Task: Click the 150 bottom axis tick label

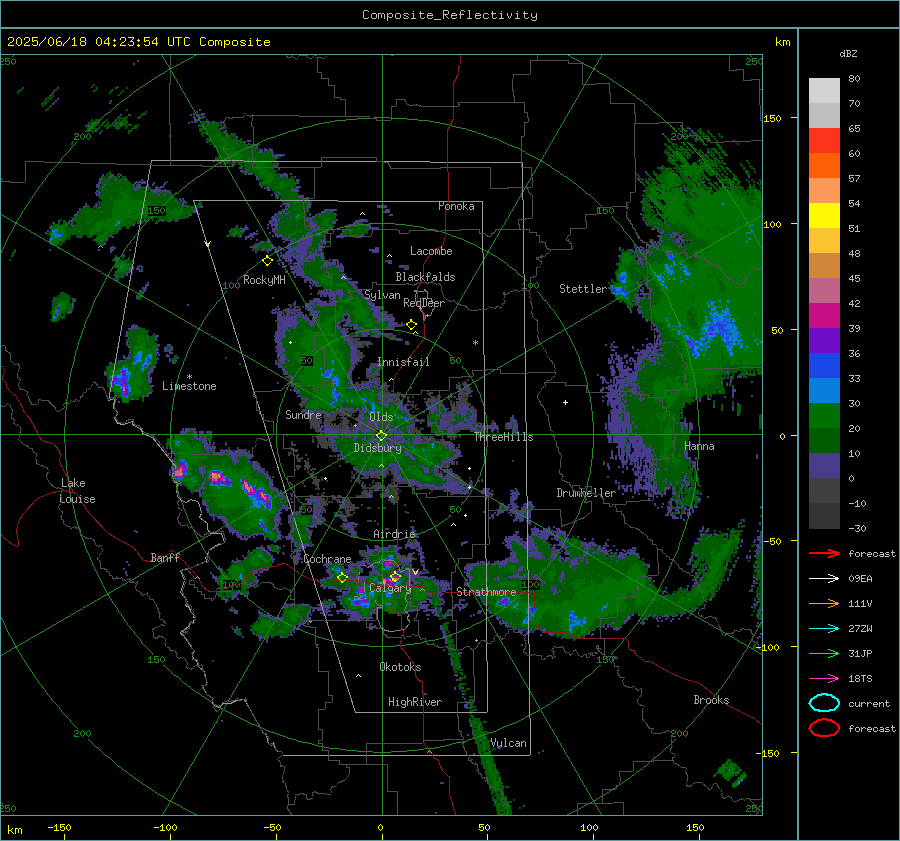Action: (695, 828)
